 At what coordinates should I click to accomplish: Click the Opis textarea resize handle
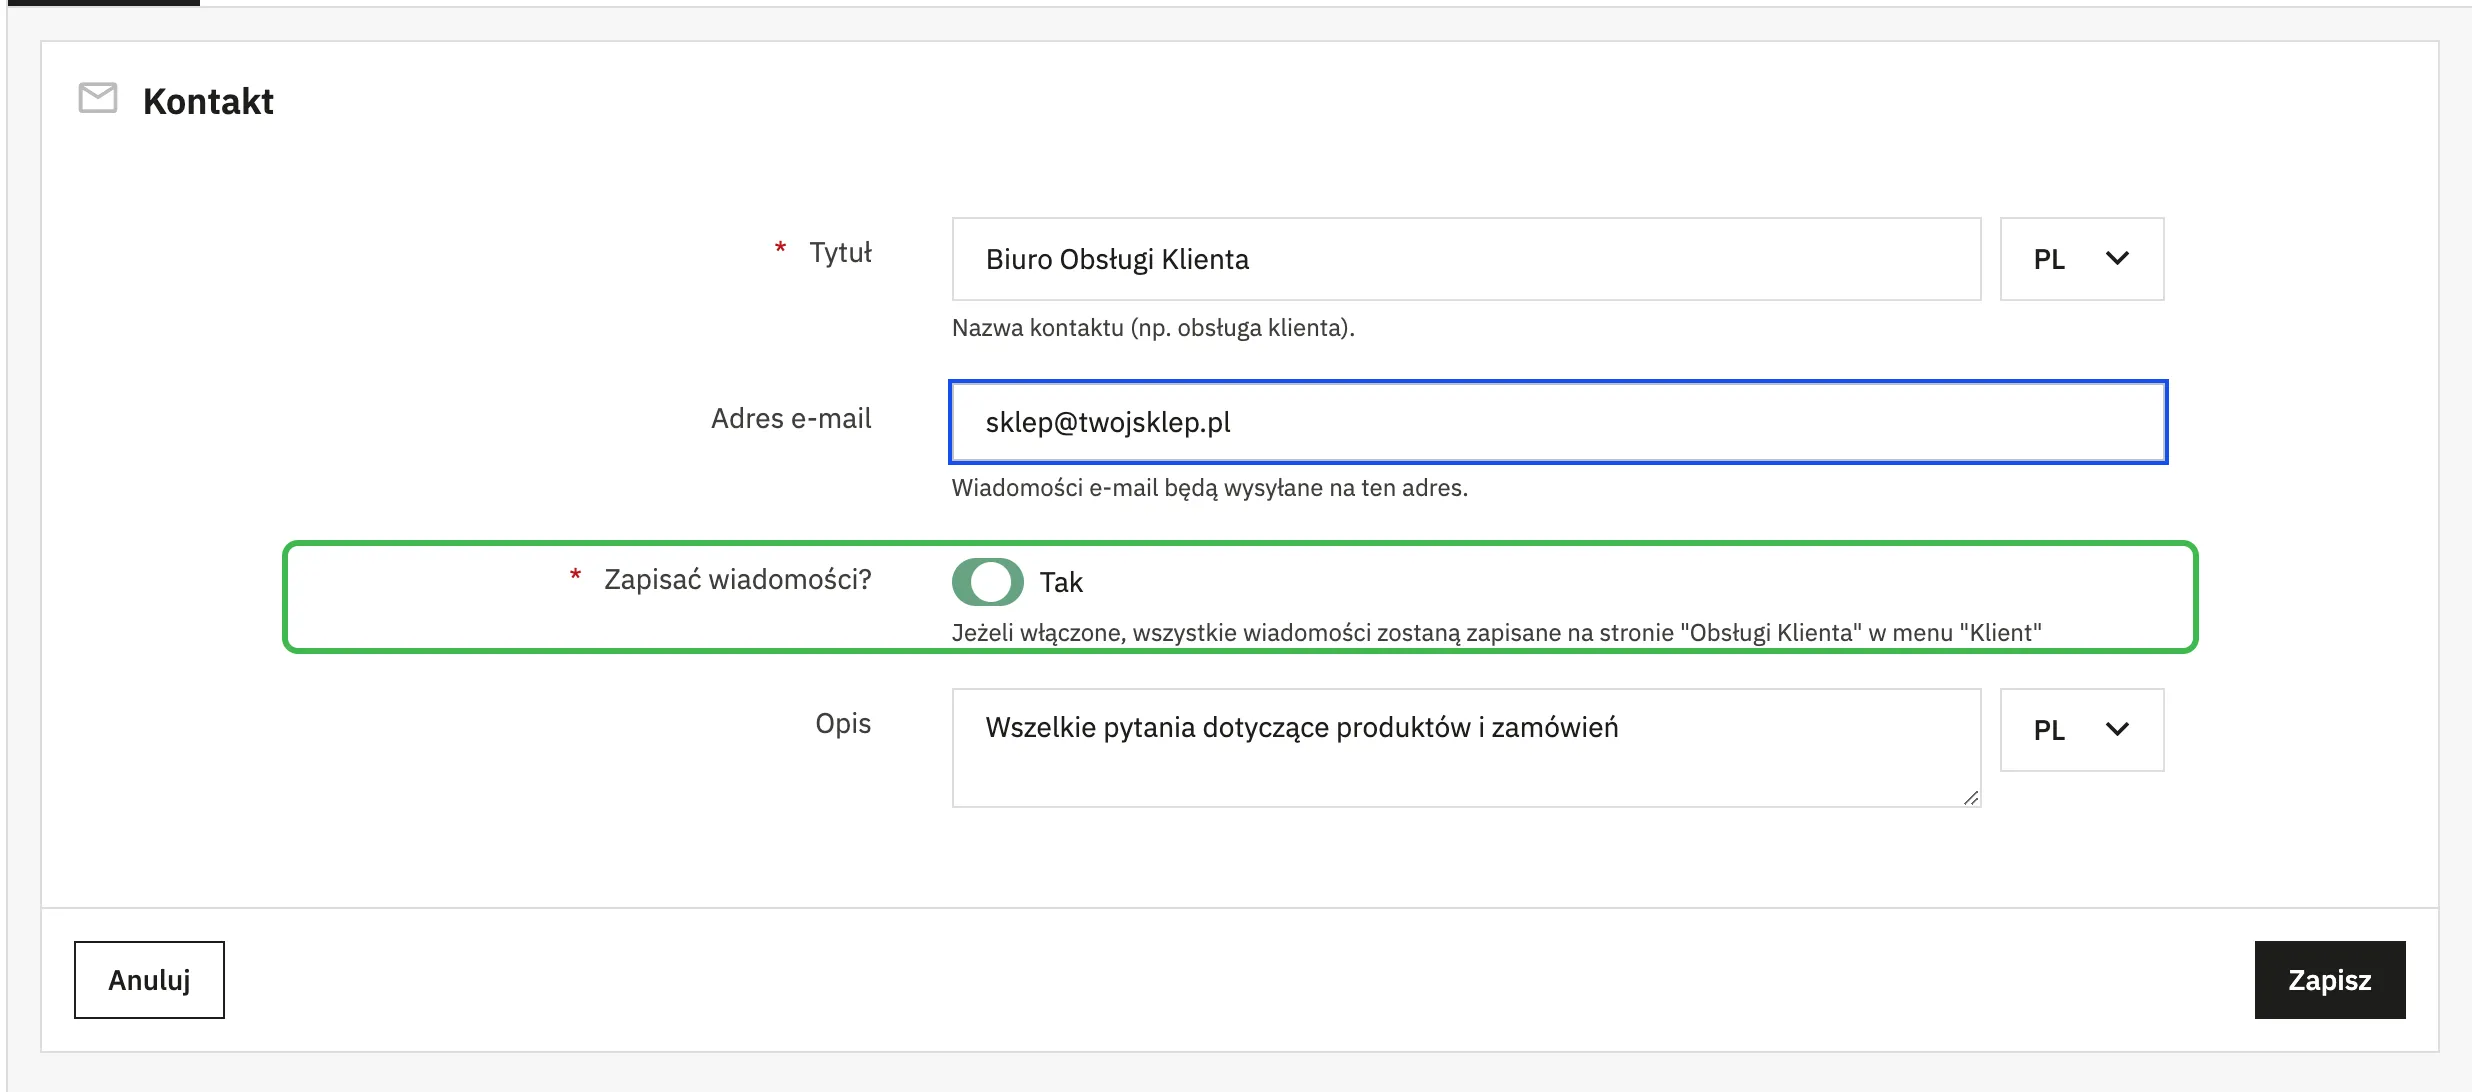[x=1970, y=797]
